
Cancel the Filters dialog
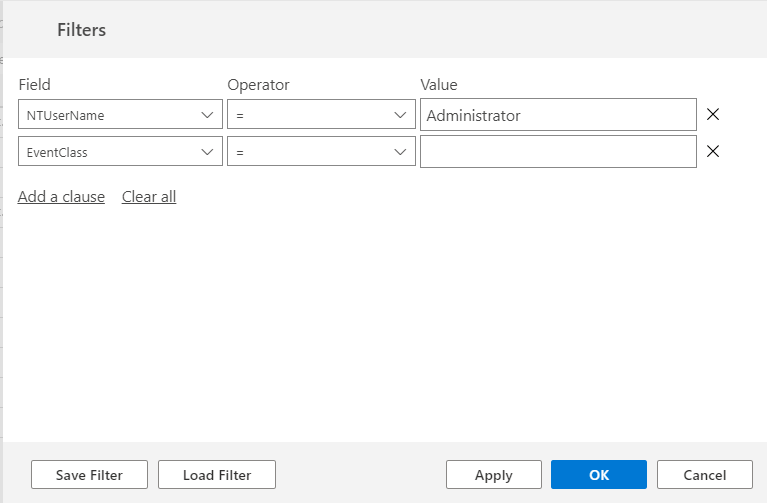pos(704,475)
